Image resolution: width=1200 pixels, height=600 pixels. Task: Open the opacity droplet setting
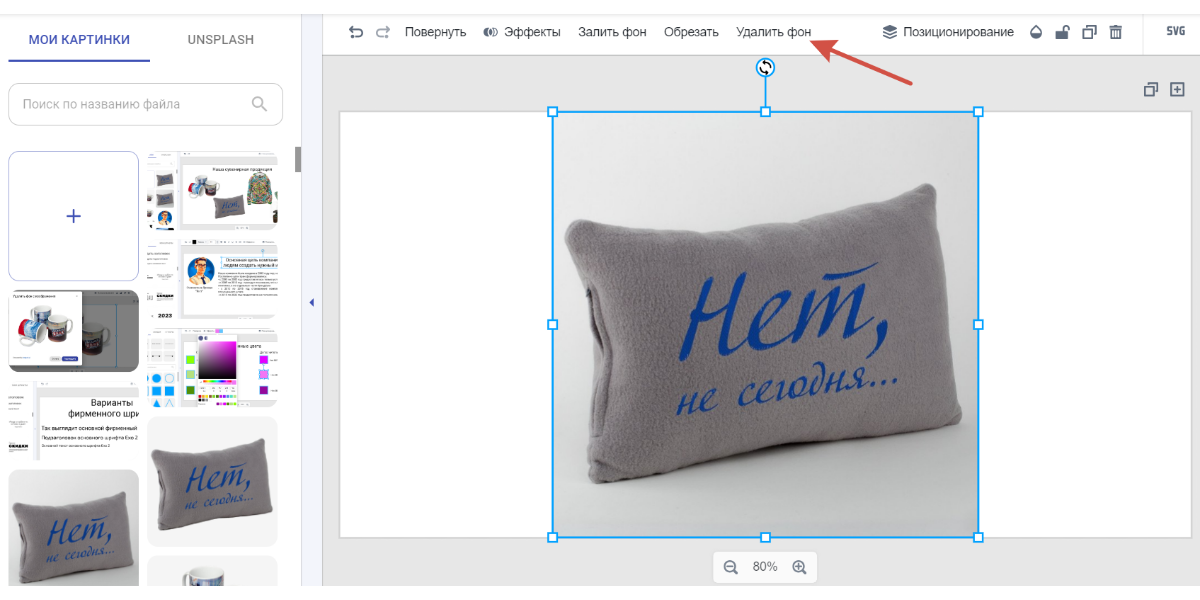point(1036,32)
